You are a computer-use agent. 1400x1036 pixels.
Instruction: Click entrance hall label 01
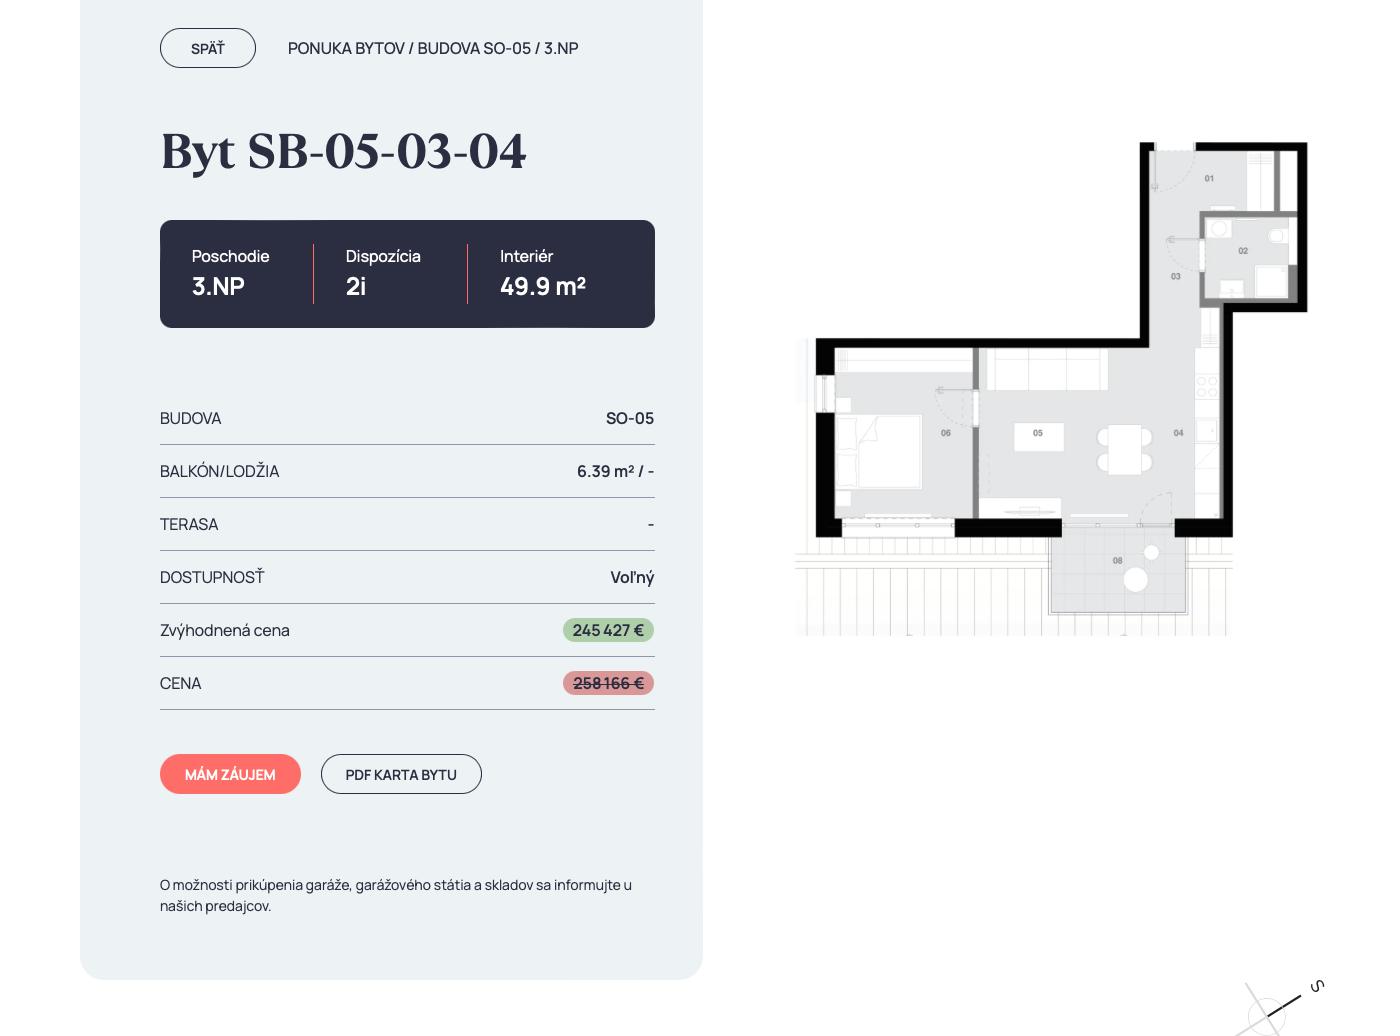tap(1209, 178)
